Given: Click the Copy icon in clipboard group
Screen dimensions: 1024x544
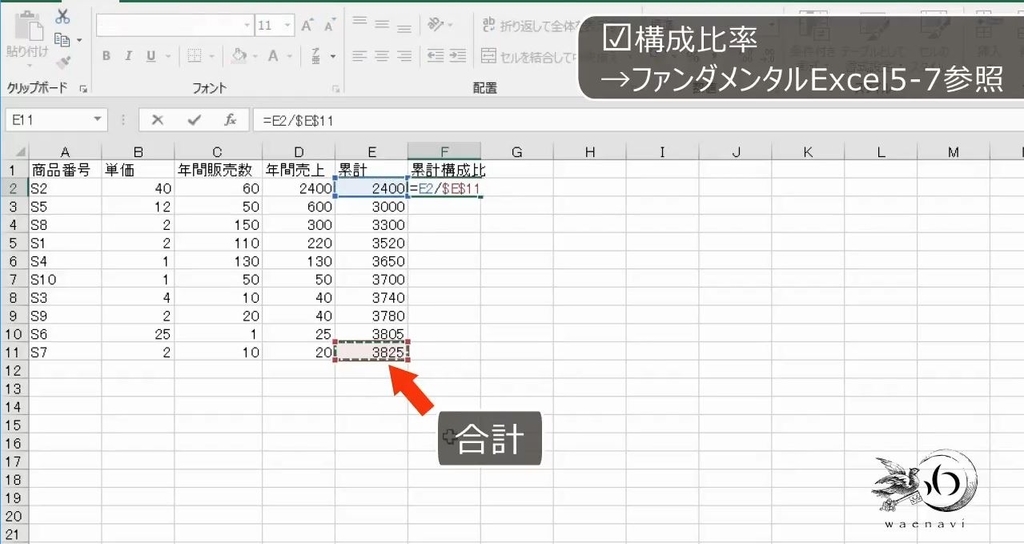Looking at the screenshot, I should tap(62, 40).
